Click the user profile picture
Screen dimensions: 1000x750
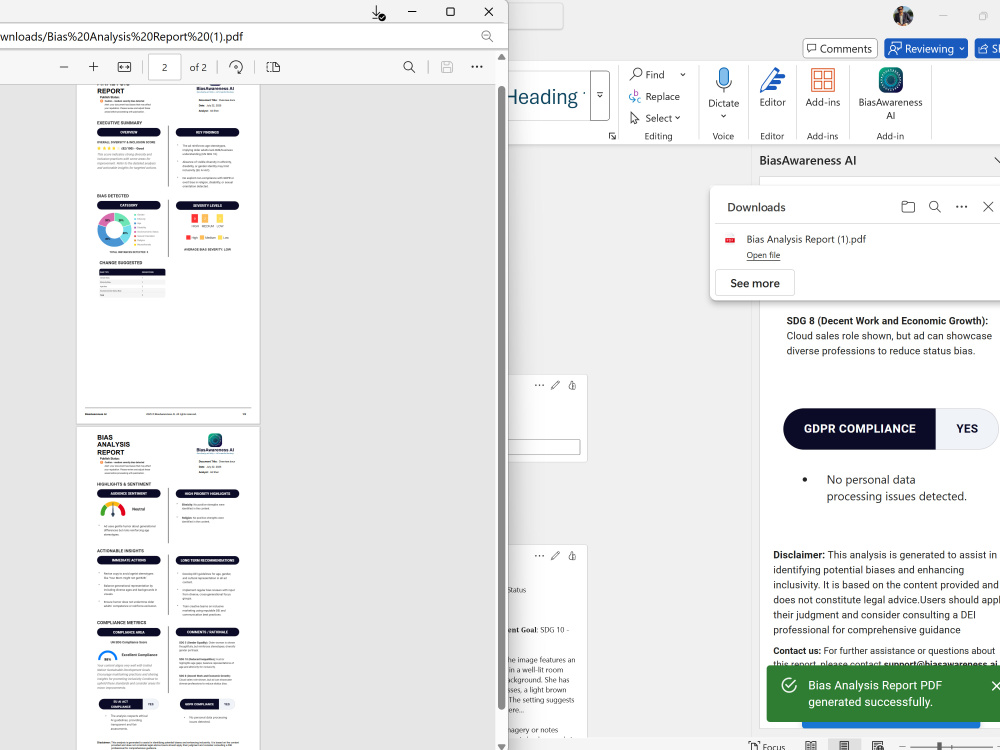(903, 16)
